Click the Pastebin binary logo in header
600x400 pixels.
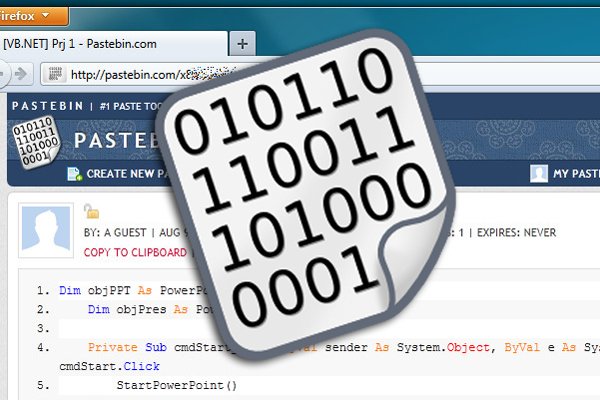[33, 138]
